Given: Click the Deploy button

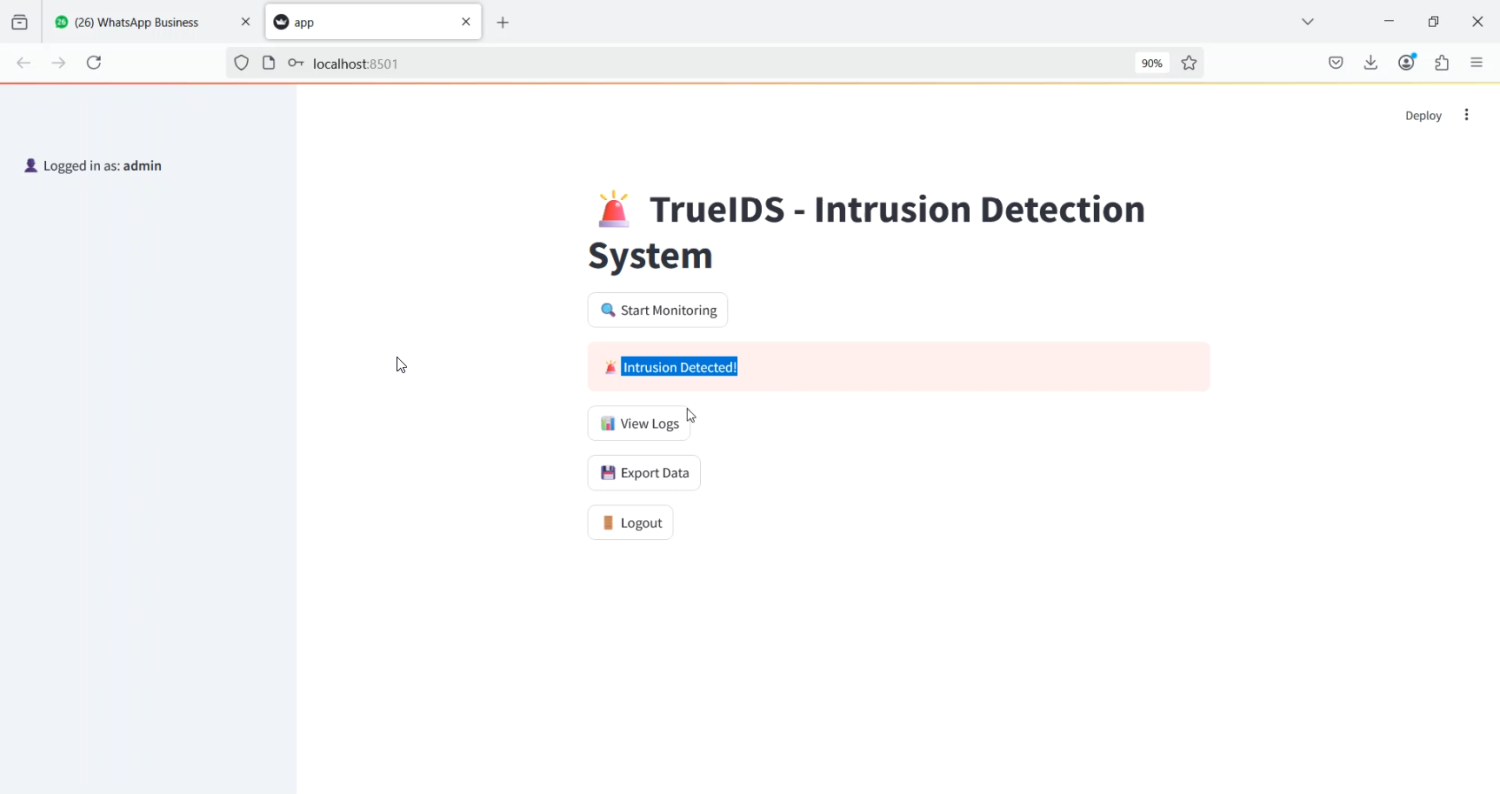Looking at the screenshot, I should point(1423,115).
